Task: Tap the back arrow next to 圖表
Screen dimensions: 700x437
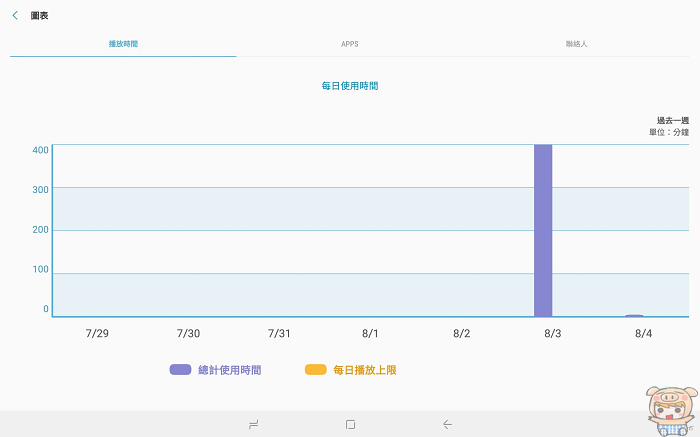Action: [15, 16]
